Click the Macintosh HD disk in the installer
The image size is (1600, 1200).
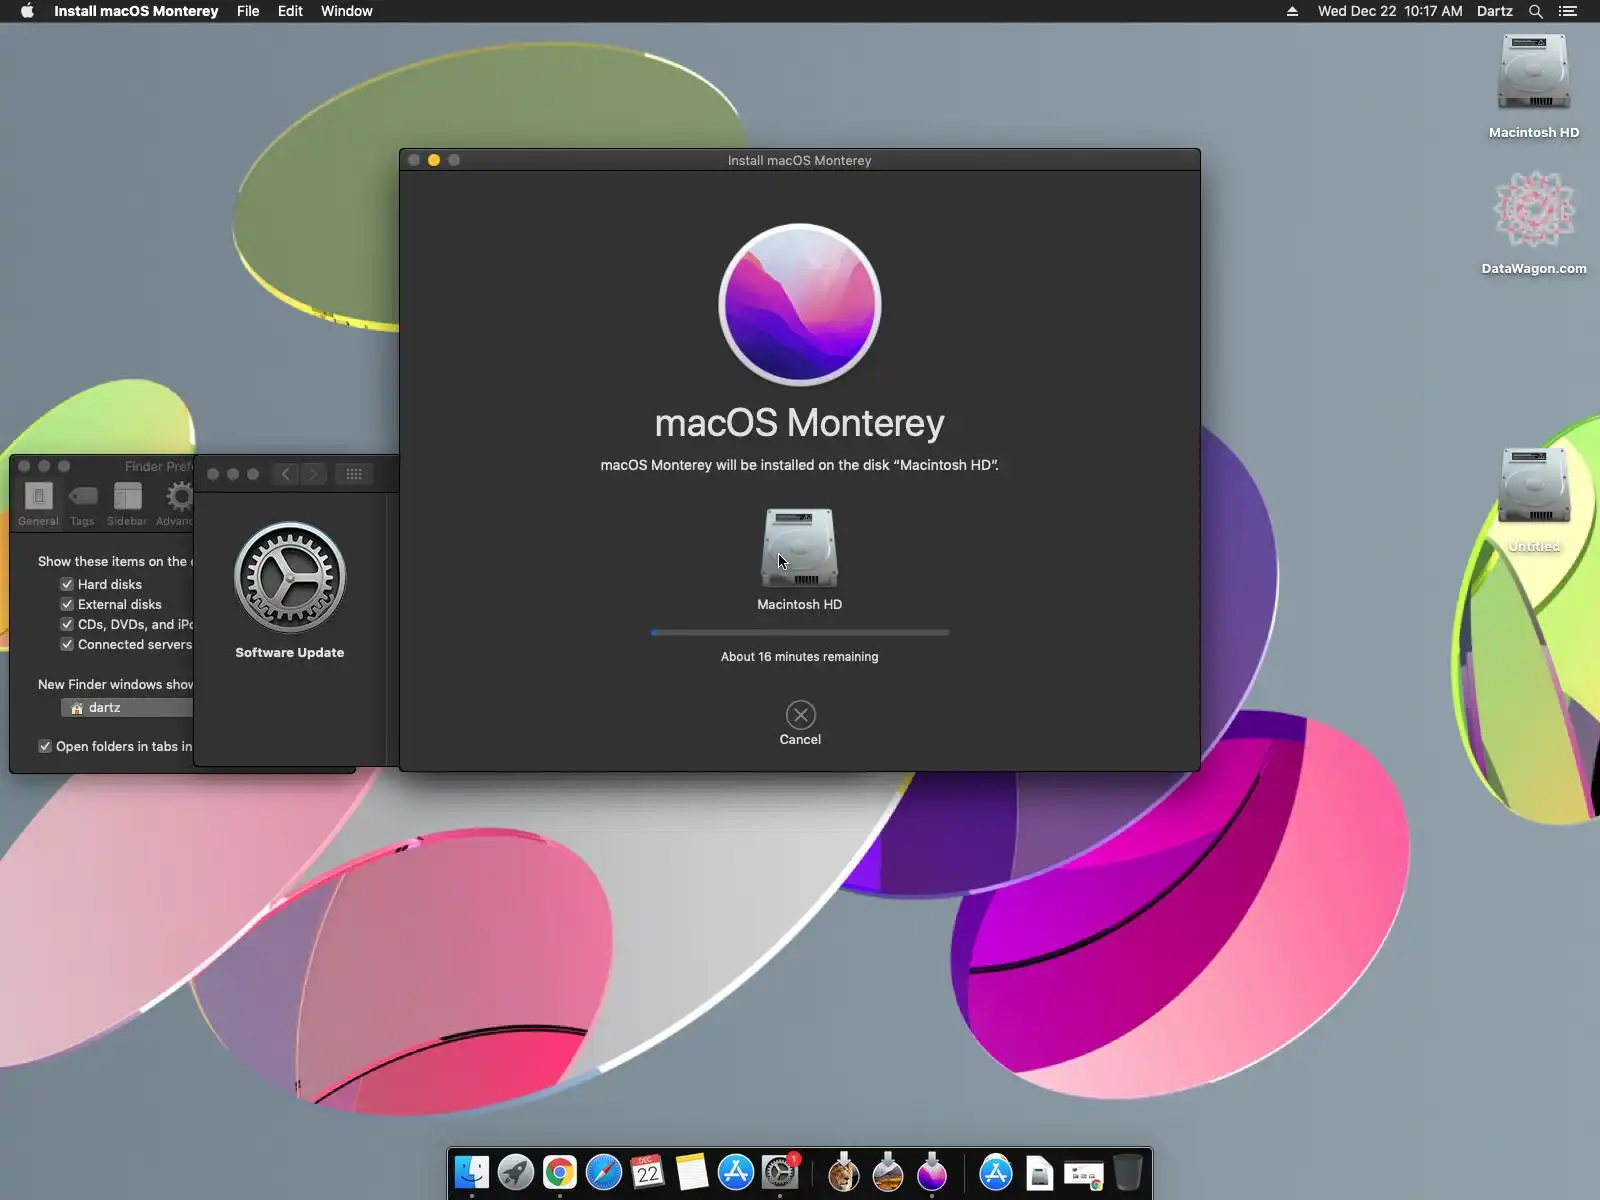point(800,548)
